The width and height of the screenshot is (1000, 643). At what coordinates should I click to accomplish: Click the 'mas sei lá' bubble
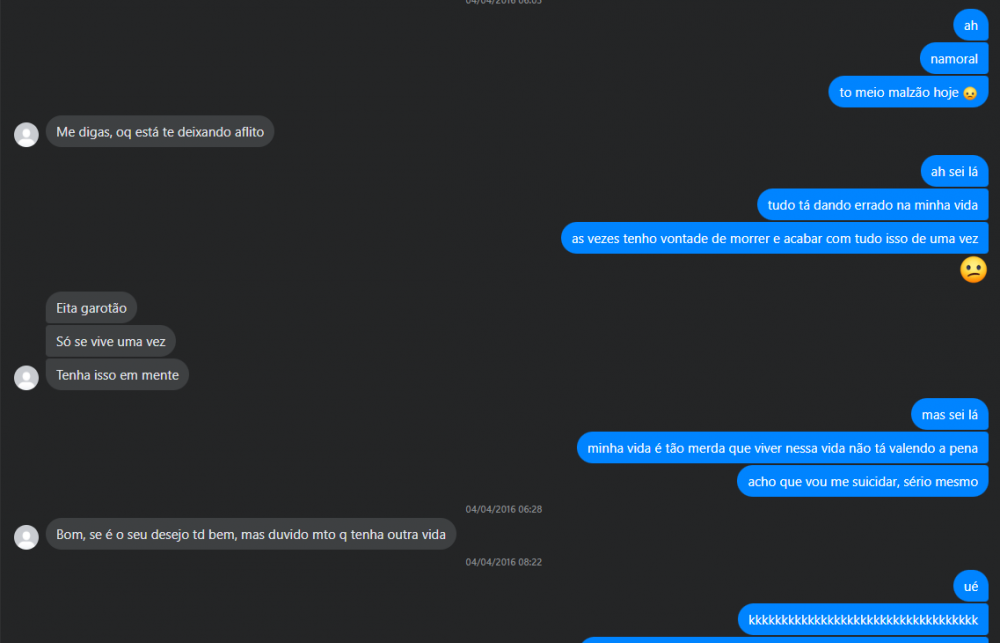pos(950,415)
